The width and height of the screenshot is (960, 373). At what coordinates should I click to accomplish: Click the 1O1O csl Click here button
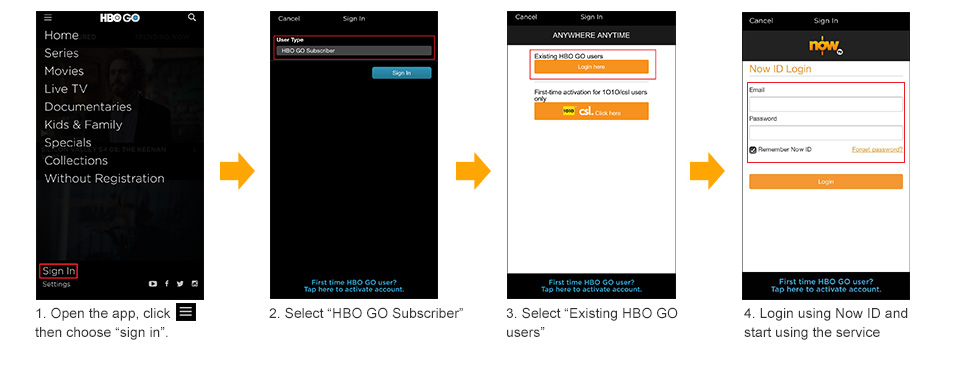point(591,111)
